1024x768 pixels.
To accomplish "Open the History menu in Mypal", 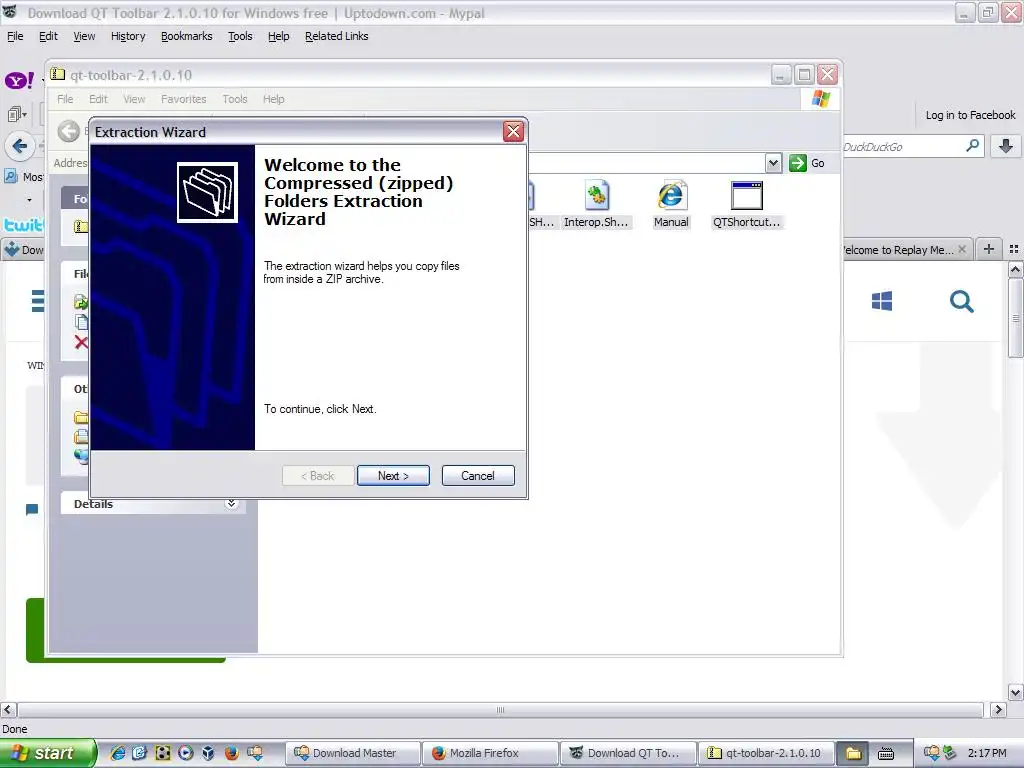I will 128,36.
